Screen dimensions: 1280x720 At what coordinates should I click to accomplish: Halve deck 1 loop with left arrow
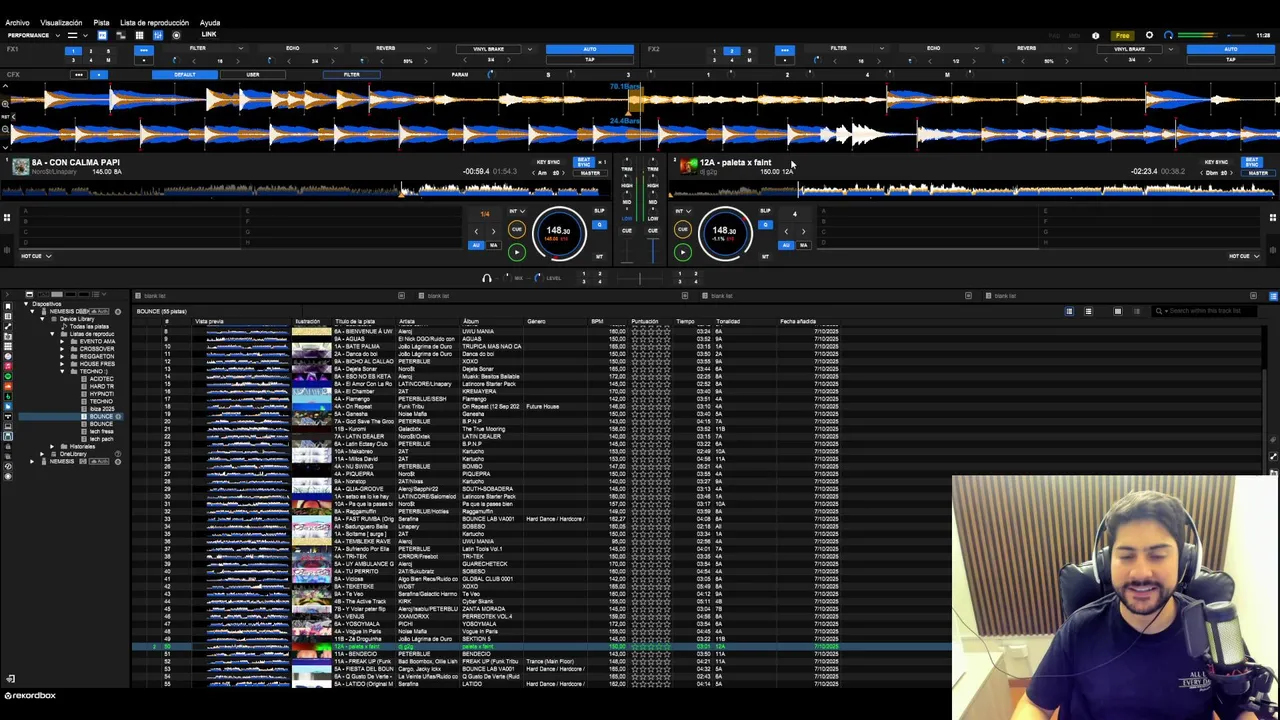point(476,231)
